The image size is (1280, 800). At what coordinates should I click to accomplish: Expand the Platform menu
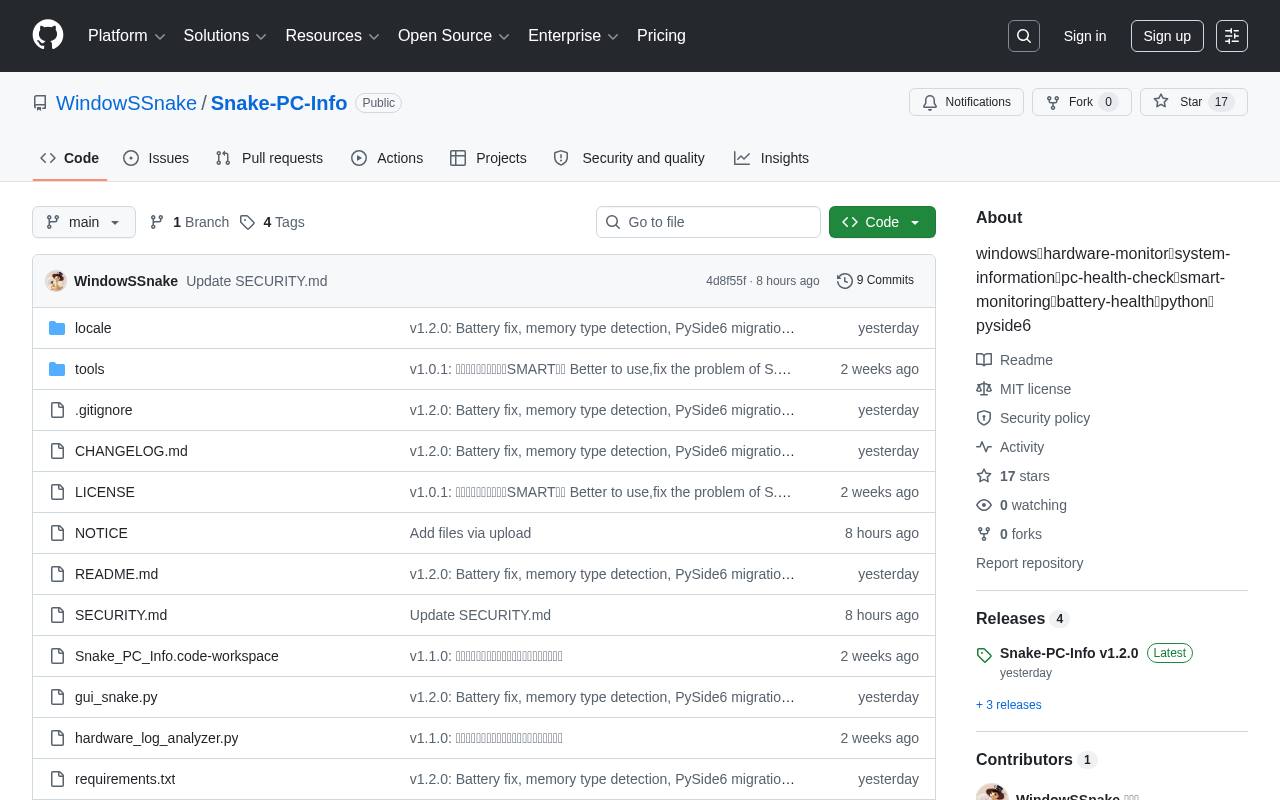[127, 36]
